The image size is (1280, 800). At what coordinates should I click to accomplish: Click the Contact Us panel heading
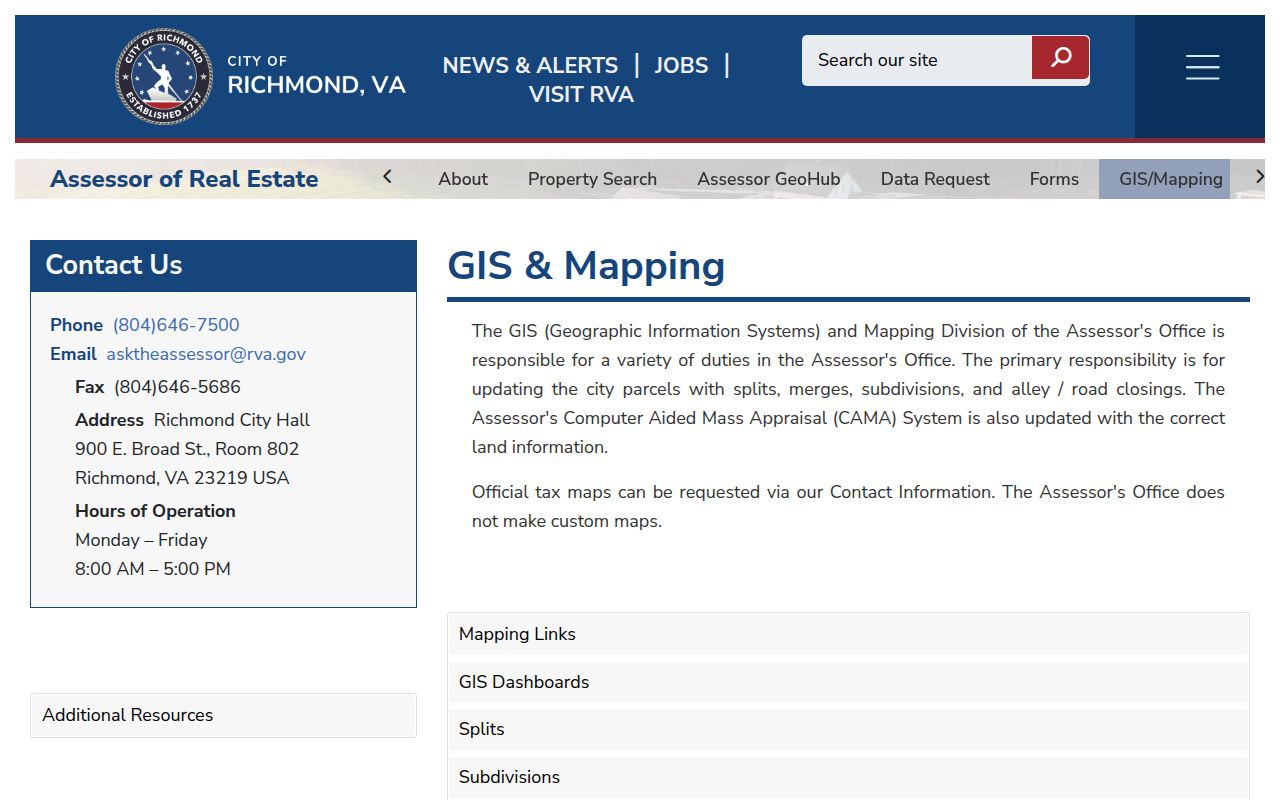pos(223,265)
